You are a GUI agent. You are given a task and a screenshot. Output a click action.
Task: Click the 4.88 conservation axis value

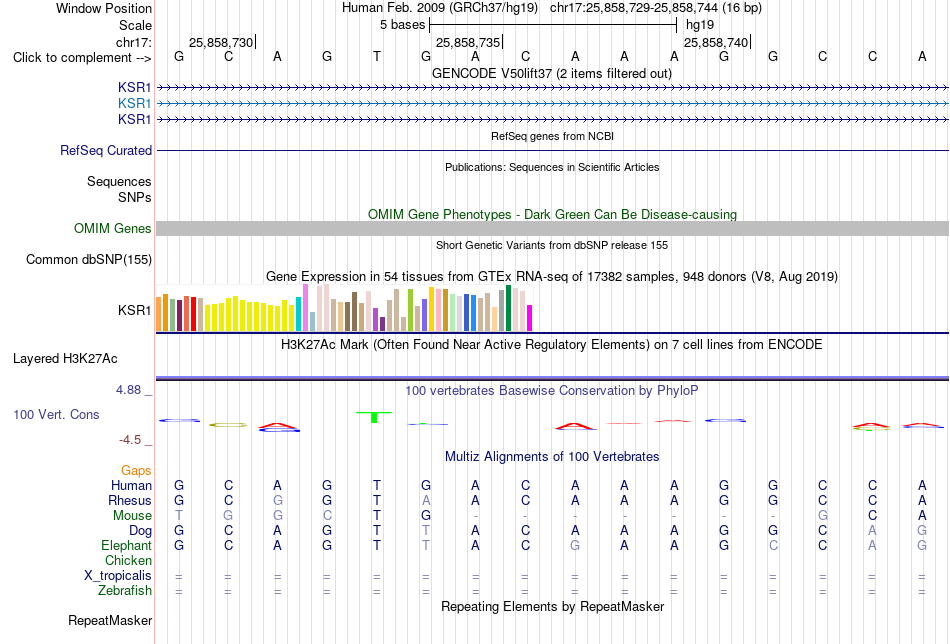(x=128, y=390)
